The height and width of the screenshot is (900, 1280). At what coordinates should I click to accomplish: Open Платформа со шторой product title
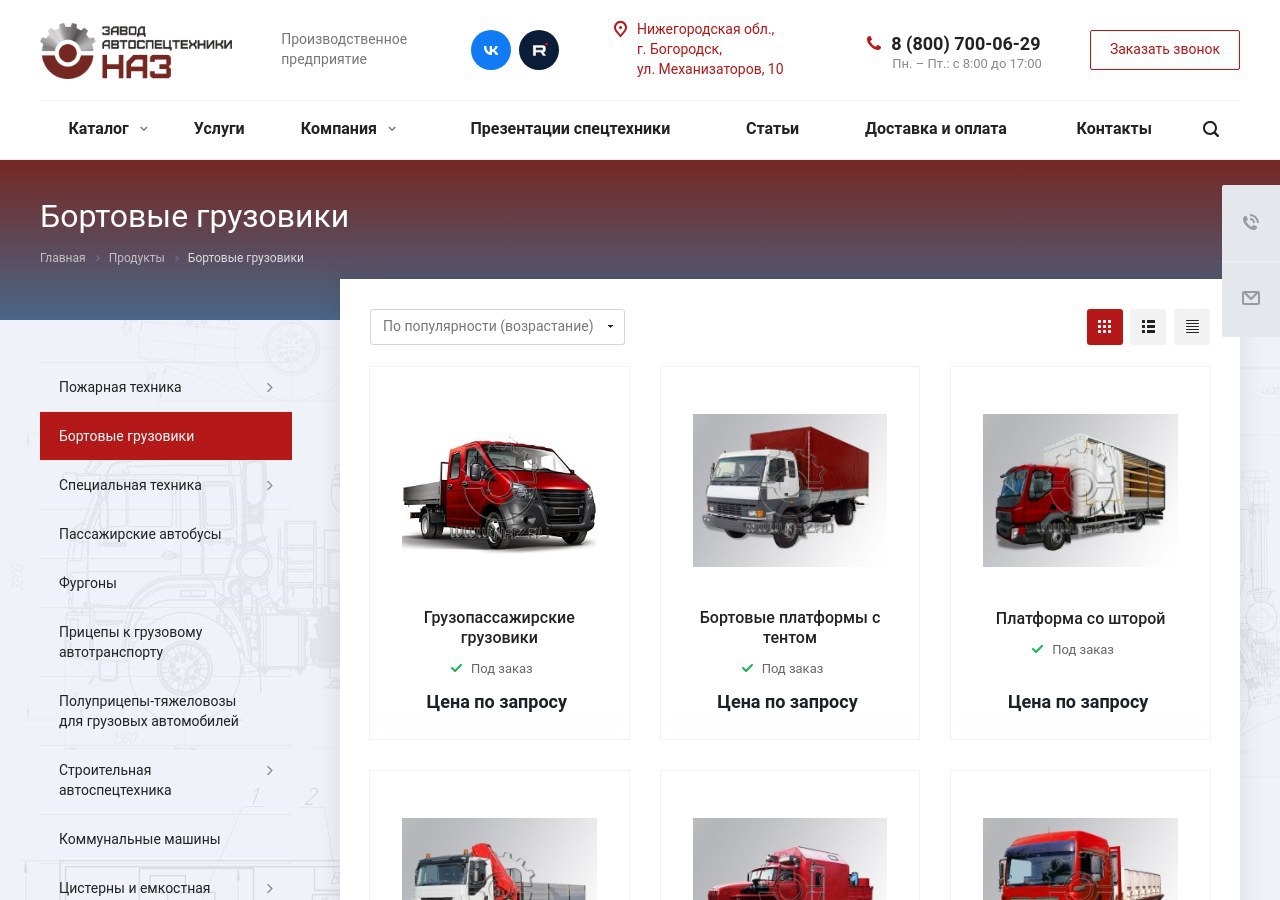click(1081, 619)
